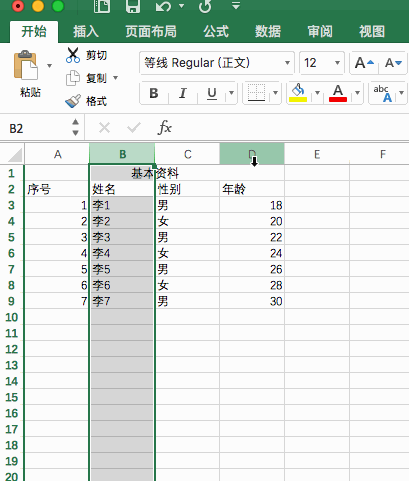Open the underline style dropdown arrow

231,93
